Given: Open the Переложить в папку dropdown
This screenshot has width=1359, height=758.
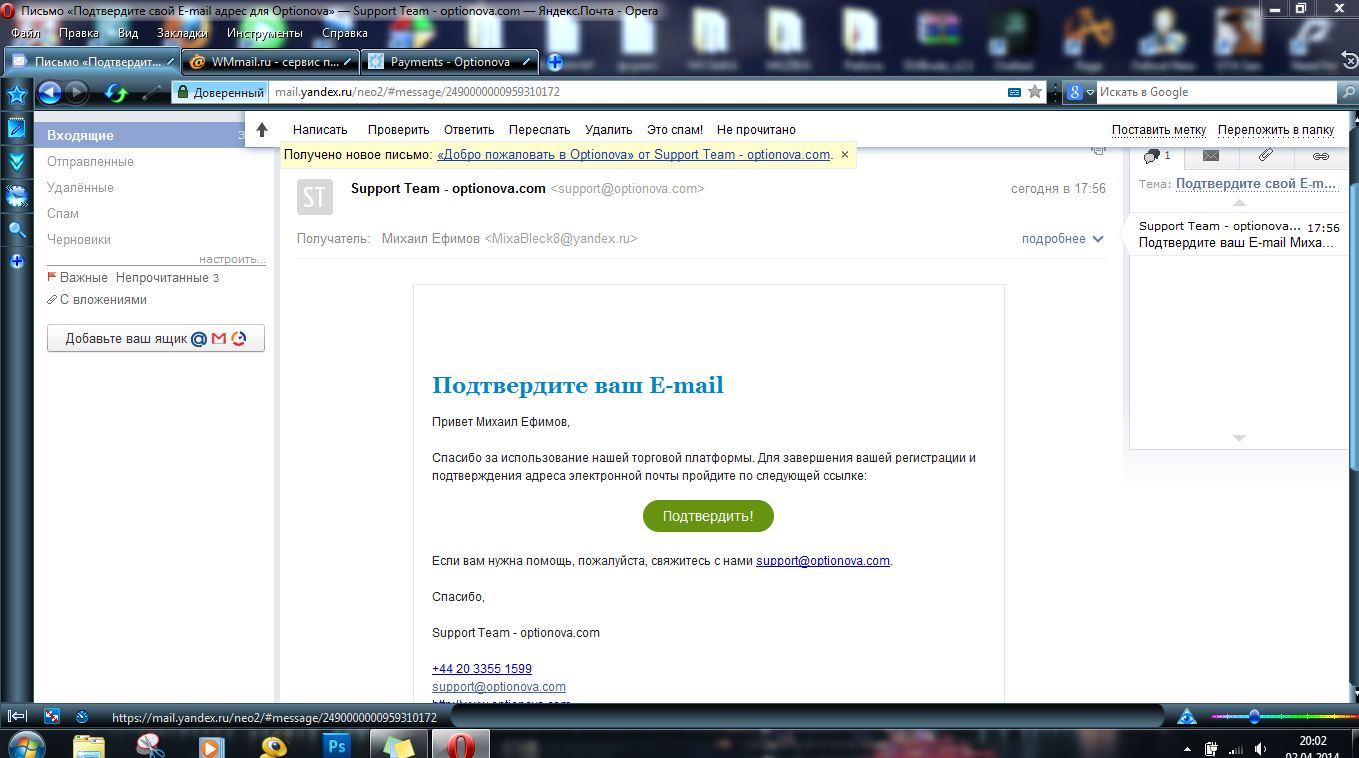Looking at the screenshot, I should coord(1276,130).
